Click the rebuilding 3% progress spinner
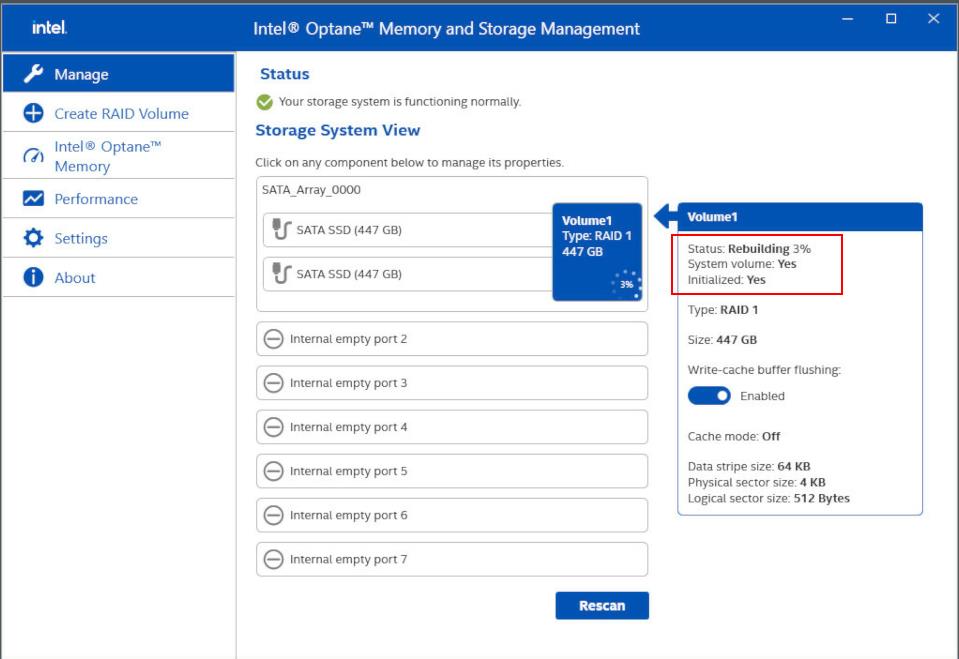Screen dimensions: 959x659 (626, 284)
